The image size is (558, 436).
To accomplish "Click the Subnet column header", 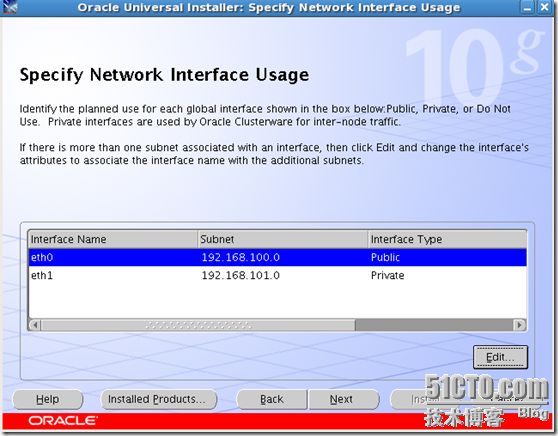I will pyautogui.click(x=283, y=239).
